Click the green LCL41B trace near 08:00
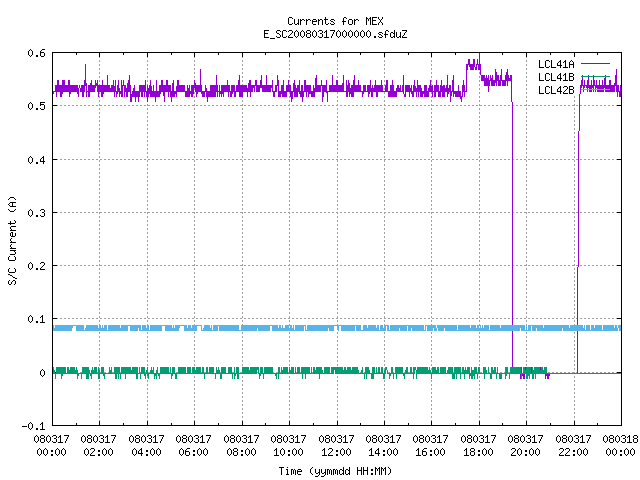The image size is (640, 480). click(242, 371)
